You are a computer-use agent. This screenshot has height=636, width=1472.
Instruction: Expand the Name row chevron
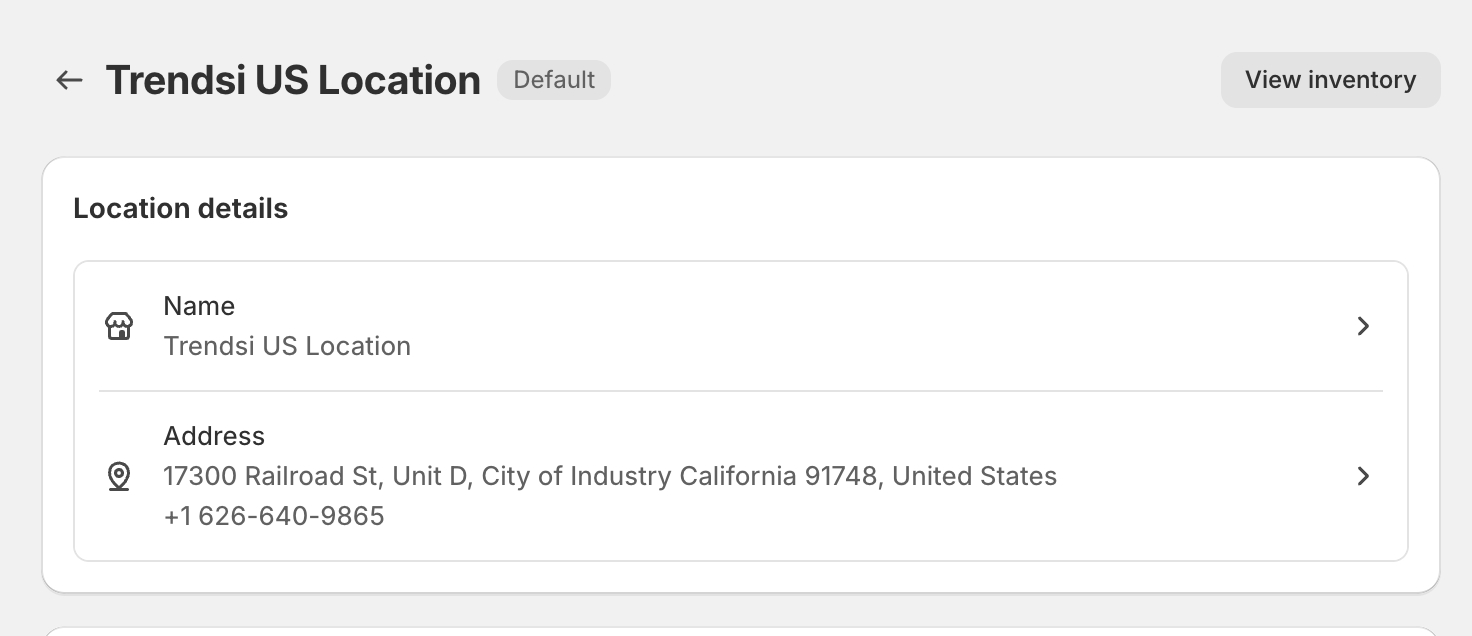click(1362, 326)
